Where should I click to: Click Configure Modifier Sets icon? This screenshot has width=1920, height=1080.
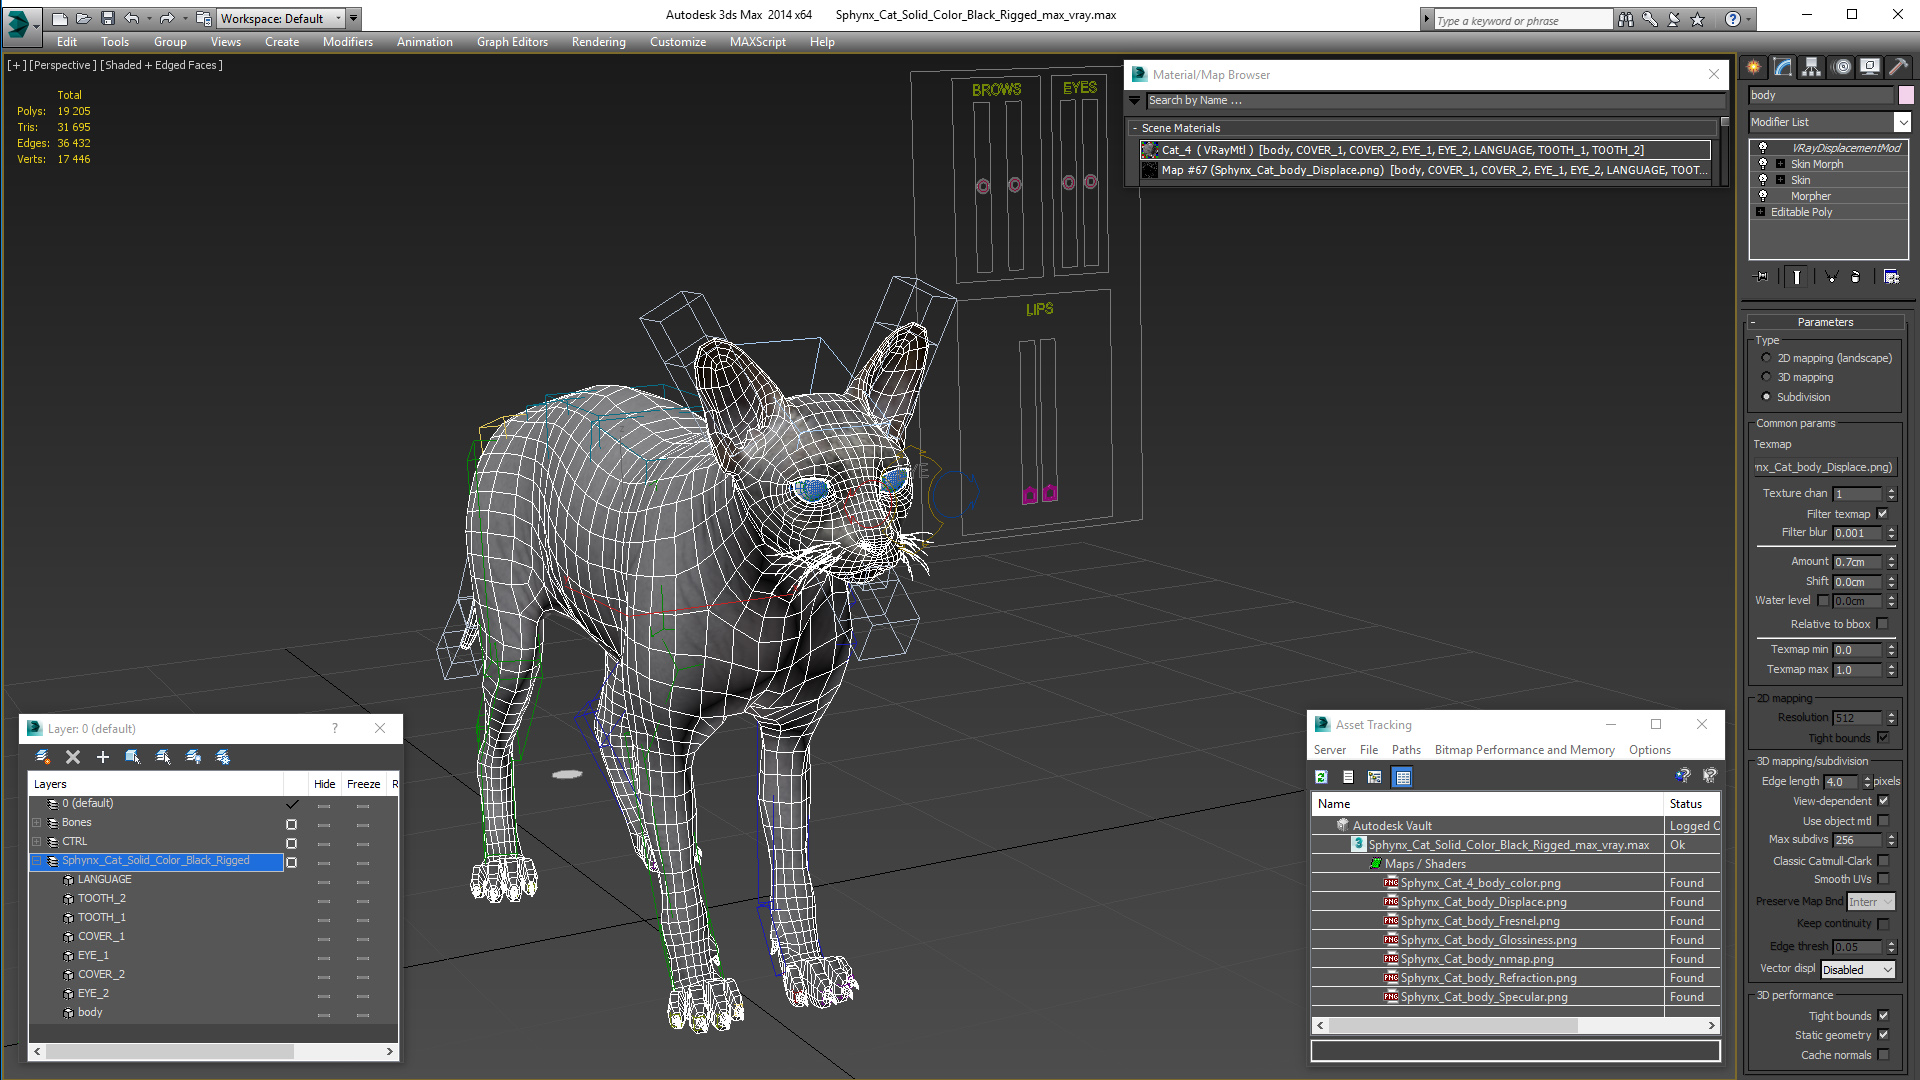pos(1892,277)
